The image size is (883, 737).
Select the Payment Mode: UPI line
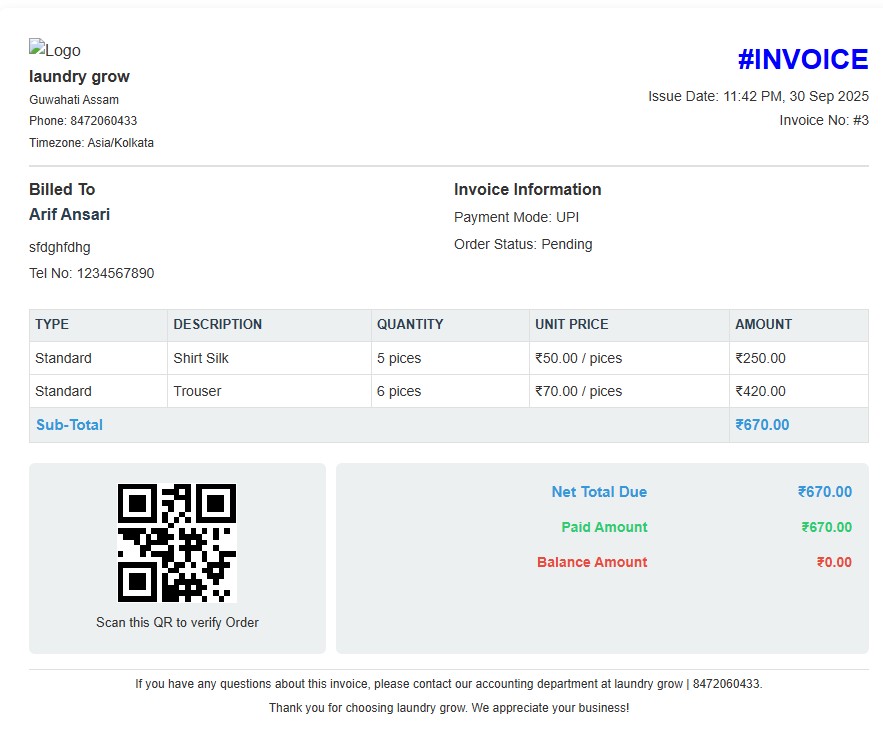tap(516, 217)
